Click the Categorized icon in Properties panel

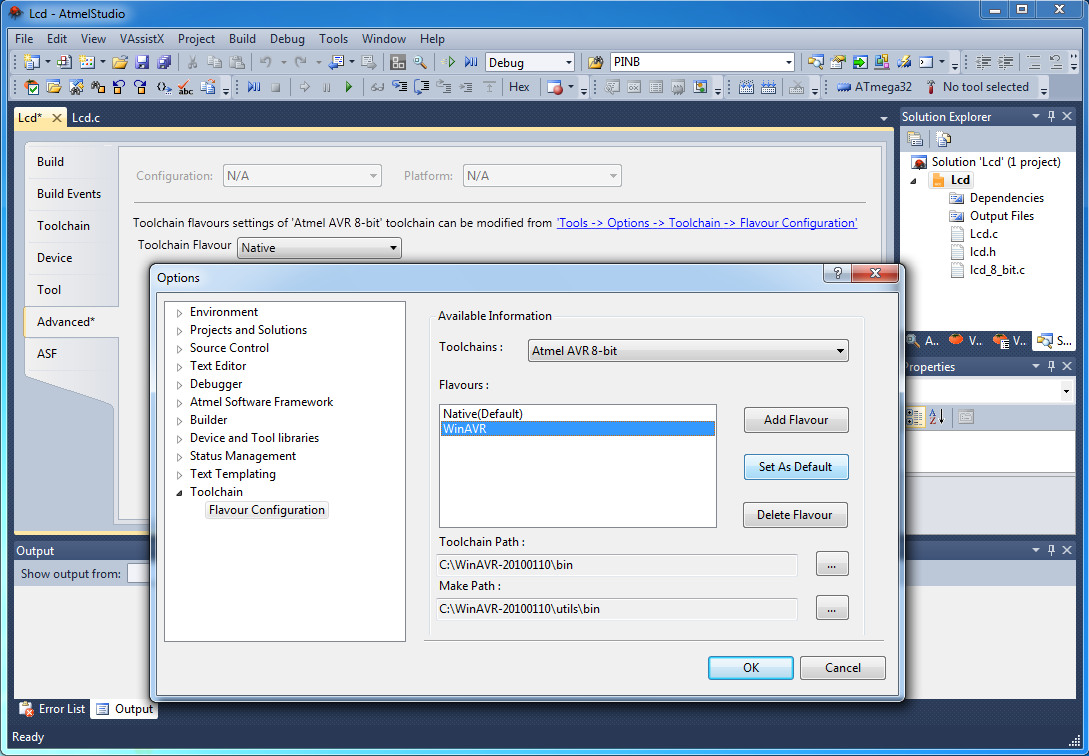(915, 417)
